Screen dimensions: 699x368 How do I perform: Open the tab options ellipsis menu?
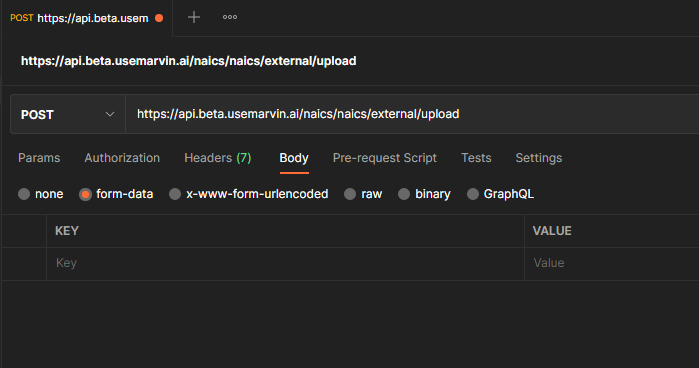pos(230,17)
